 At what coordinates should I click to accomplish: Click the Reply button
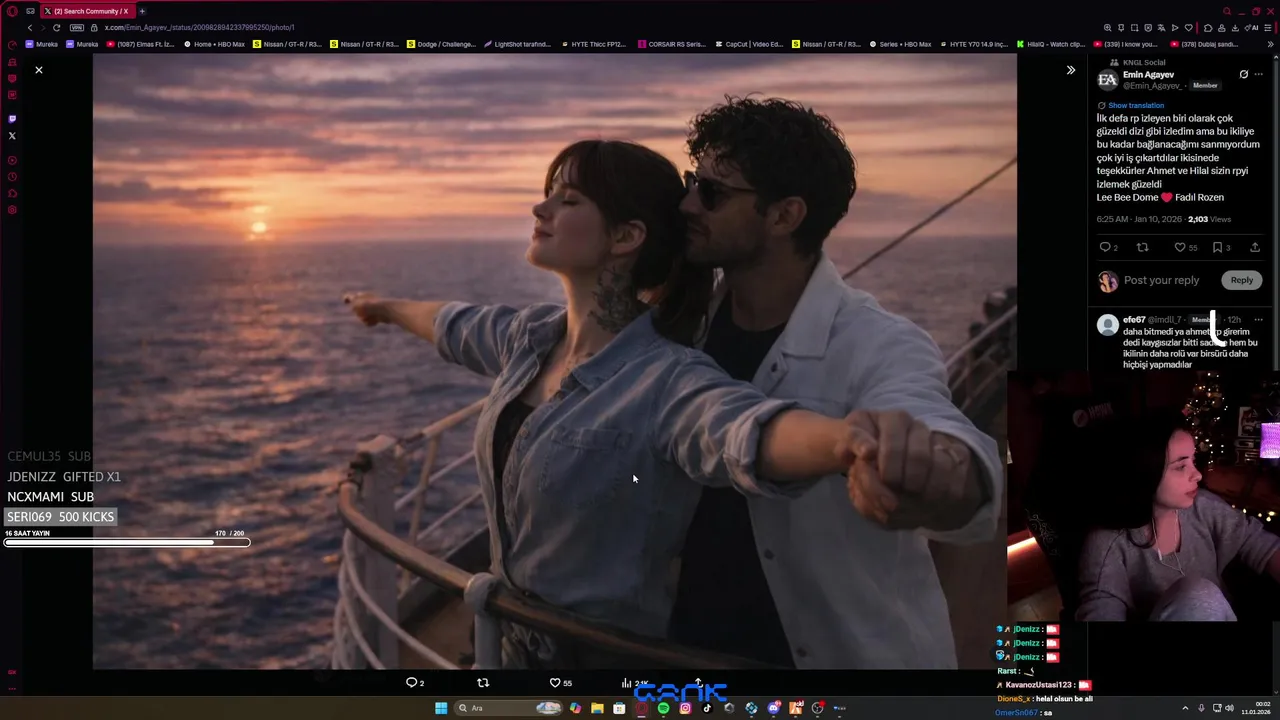[1241, 280]
